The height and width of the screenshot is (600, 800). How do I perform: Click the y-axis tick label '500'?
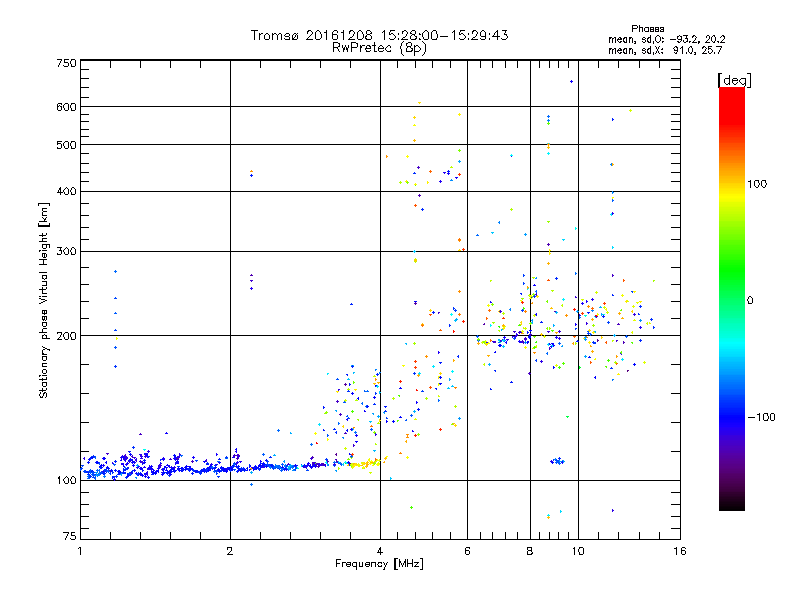pos(67,145)
